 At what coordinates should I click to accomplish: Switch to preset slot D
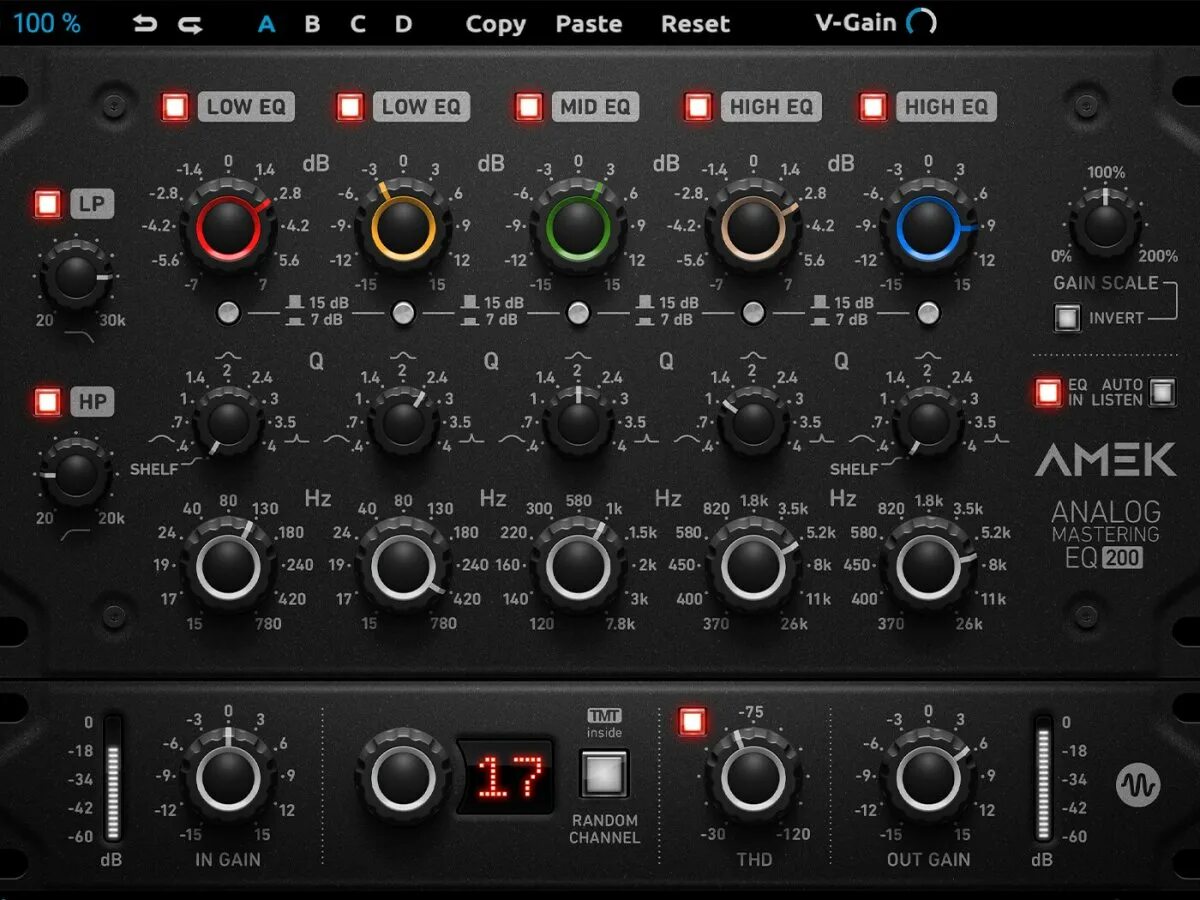[x=403, y=24]
